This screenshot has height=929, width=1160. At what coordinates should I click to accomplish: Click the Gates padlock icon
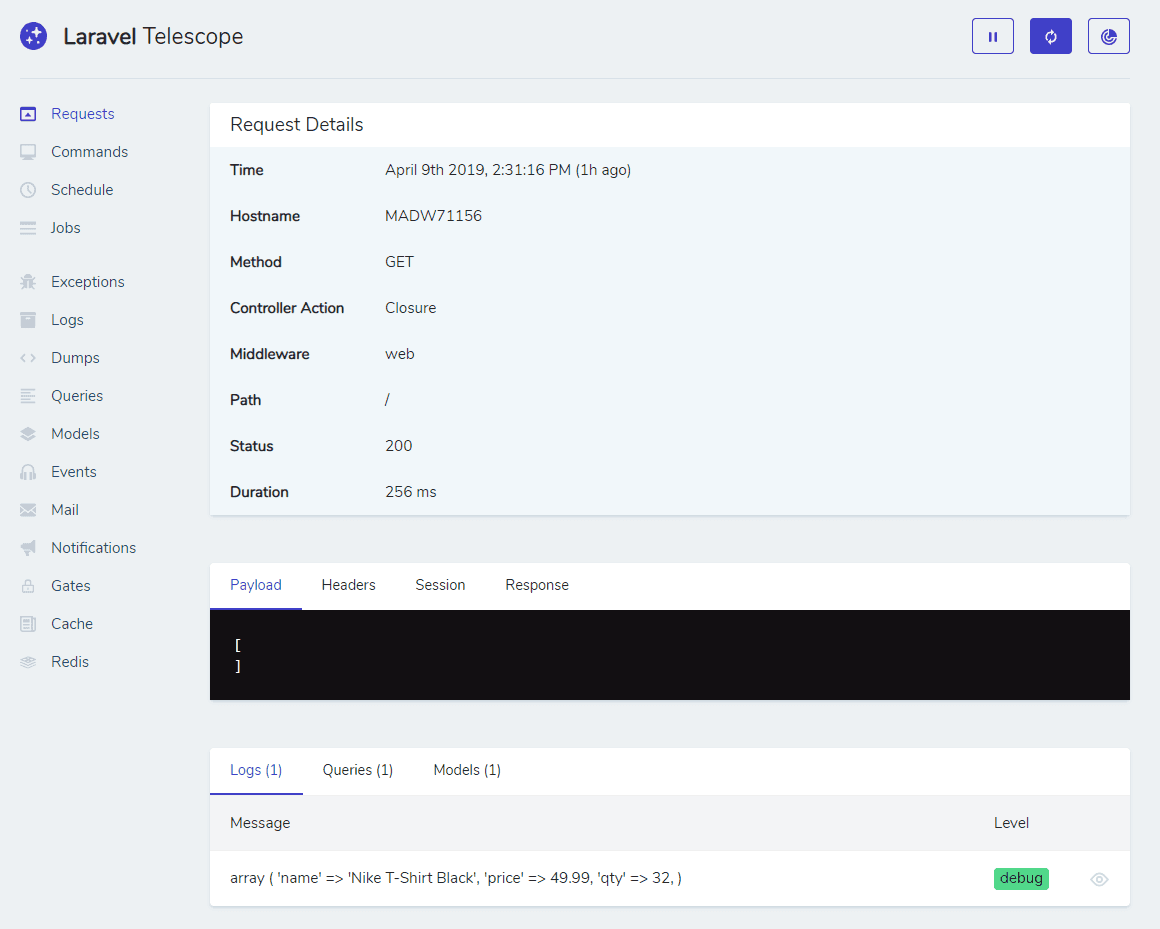(x=27, y=585)
